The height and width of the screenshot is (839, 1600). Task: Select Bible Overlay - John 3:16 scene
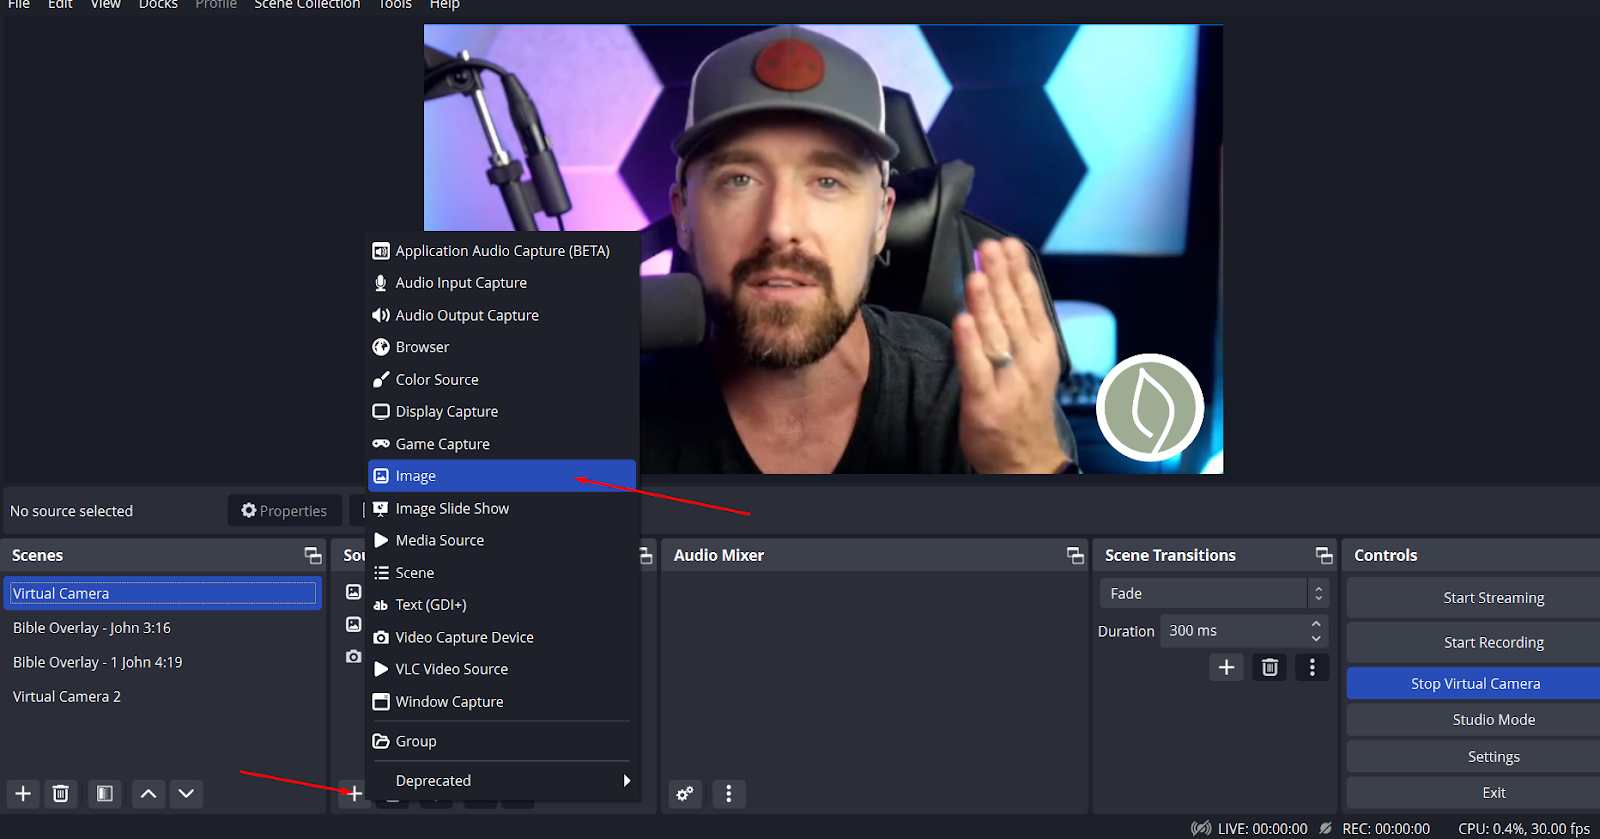pos(163,628)
